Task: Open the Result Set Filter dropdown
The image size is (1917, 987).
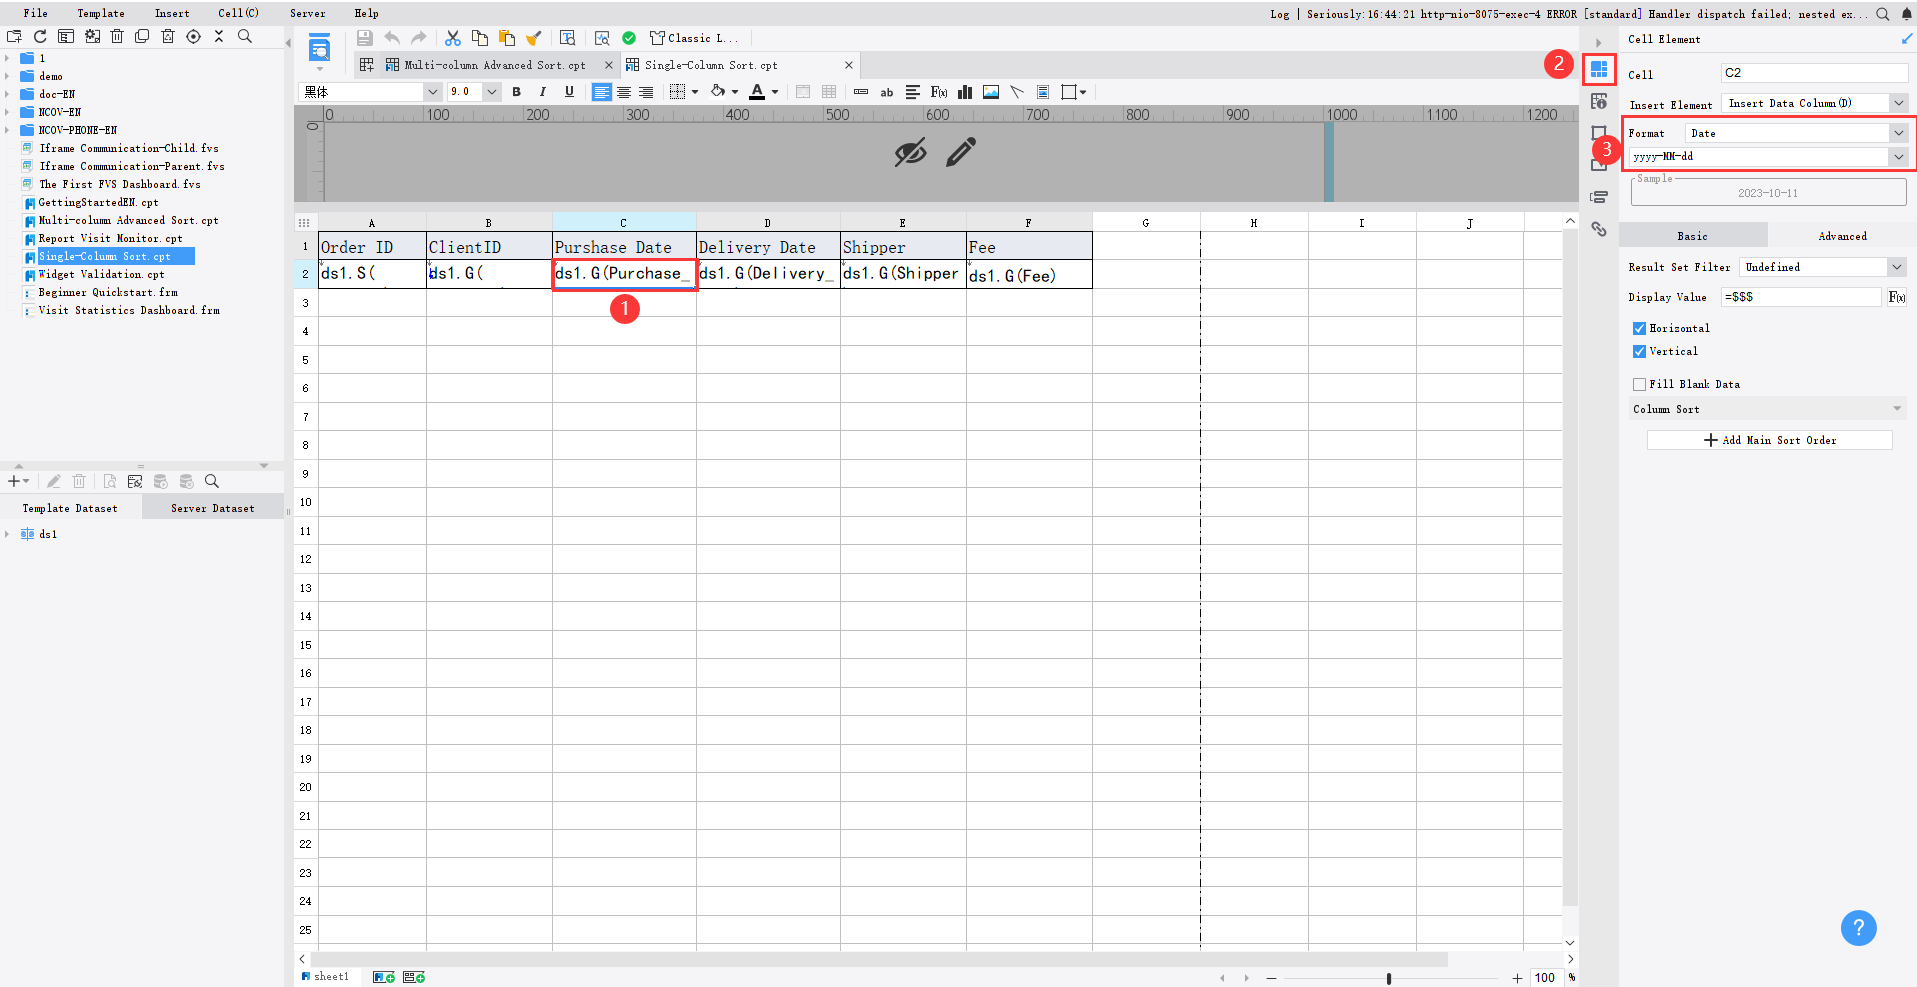Action: coord(1897,266)
